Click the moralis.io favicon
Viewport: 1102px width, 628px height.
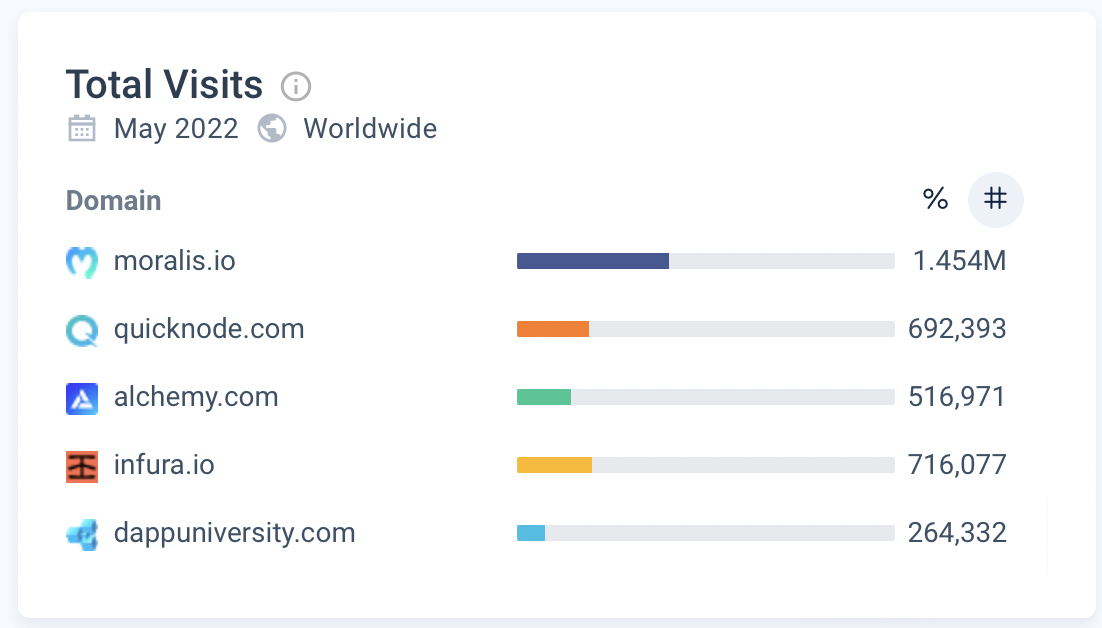pos(81,262)
